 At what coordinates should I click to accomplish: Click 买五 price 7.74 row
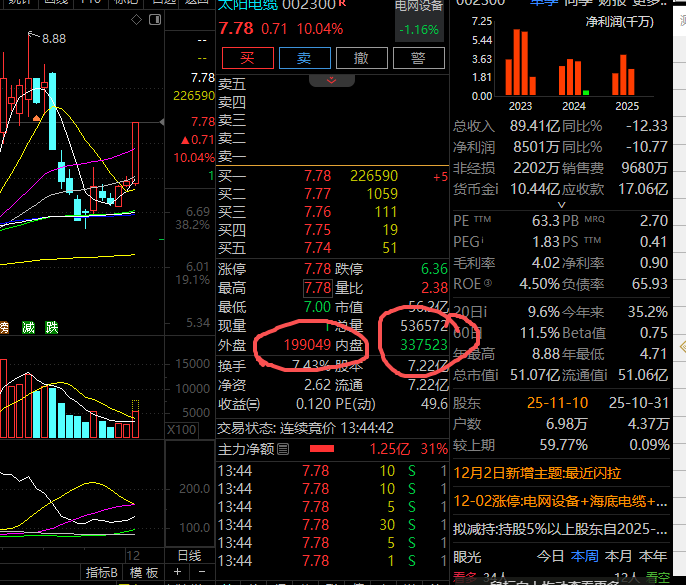click(x=332, y=248)
